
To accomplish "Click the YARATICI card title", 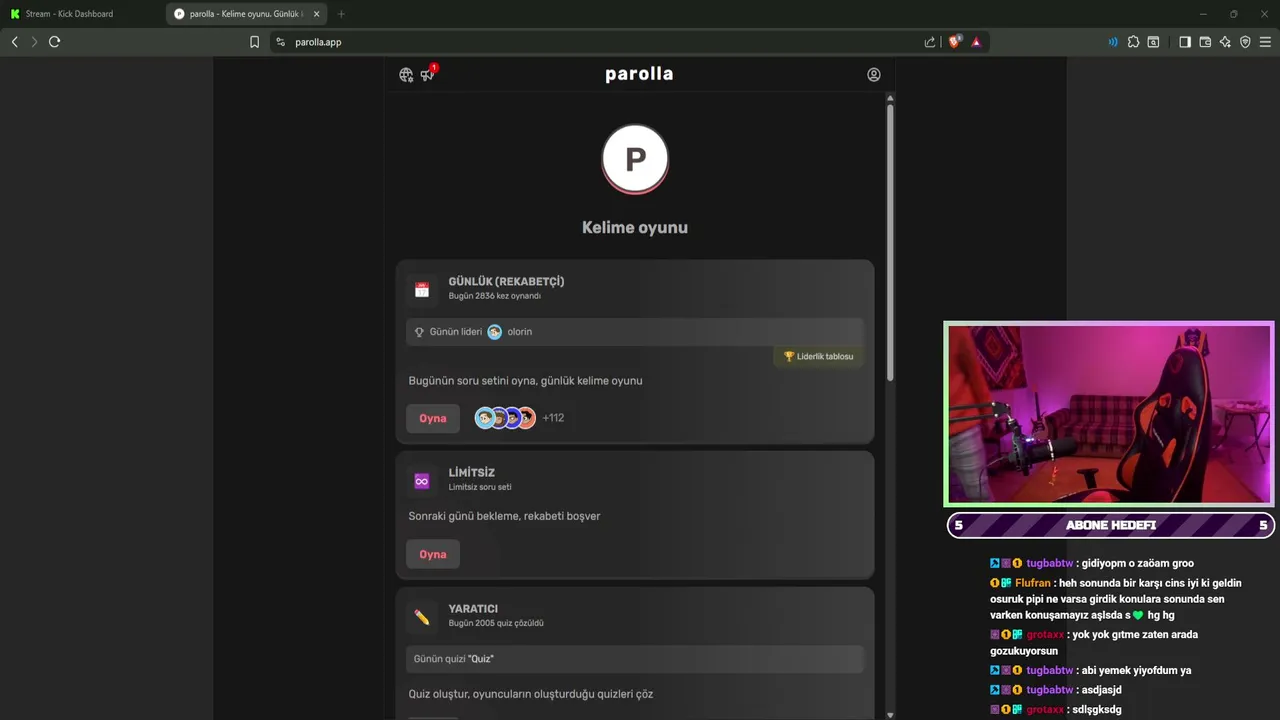I will pos(473,609).
